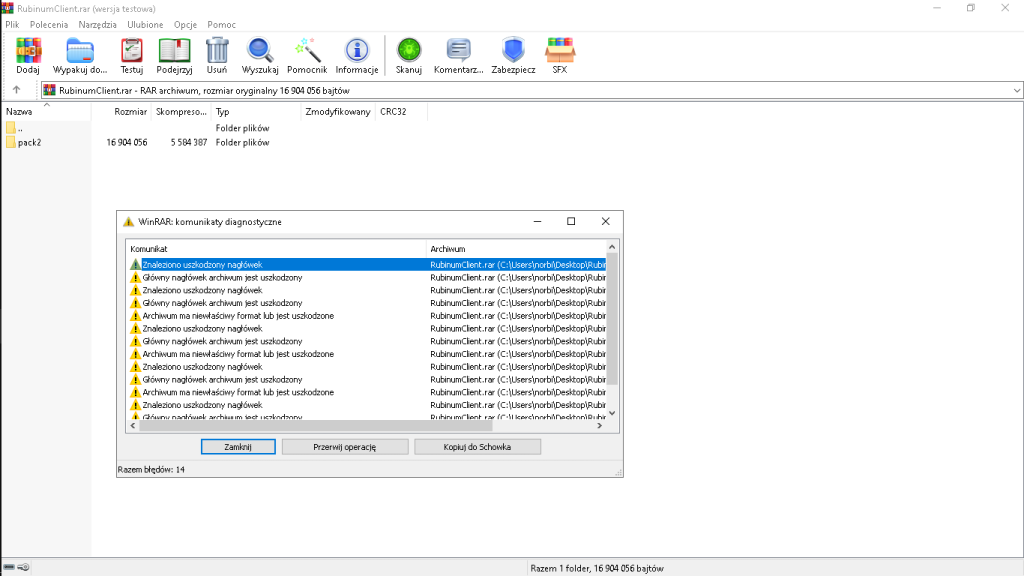
Task: Click the horizontal scrollbar thumb in dialog
Action: click(x=315, y=426)
